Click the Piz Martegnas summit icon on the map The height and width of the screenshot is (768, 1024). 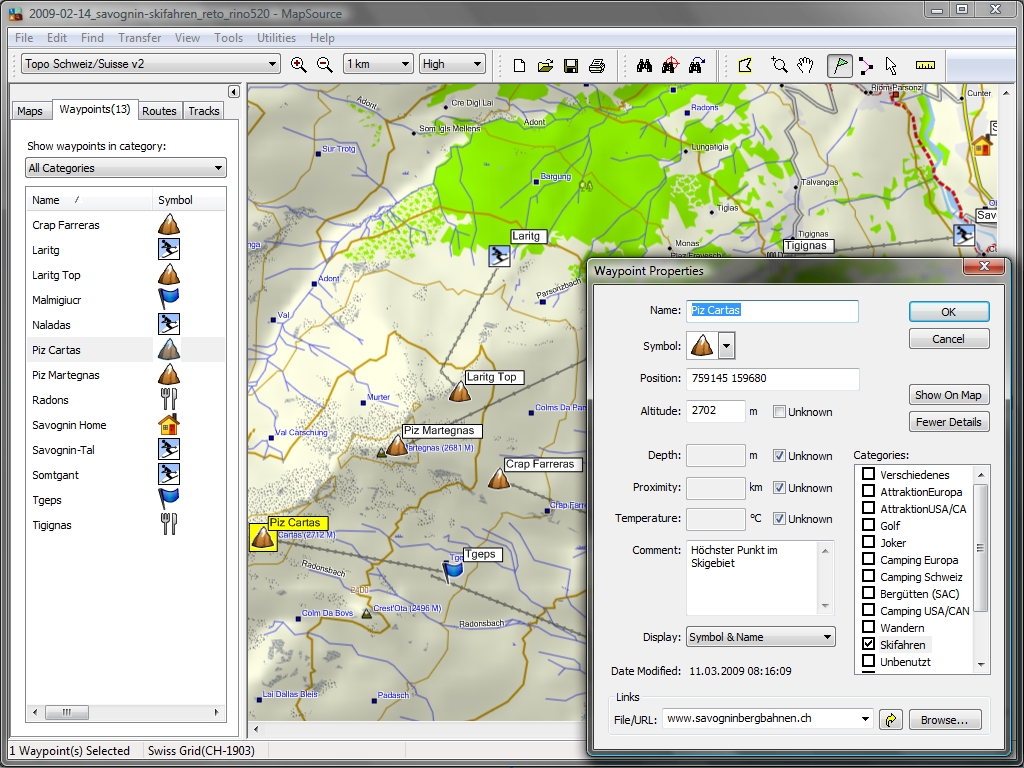[x=397, y=445]
